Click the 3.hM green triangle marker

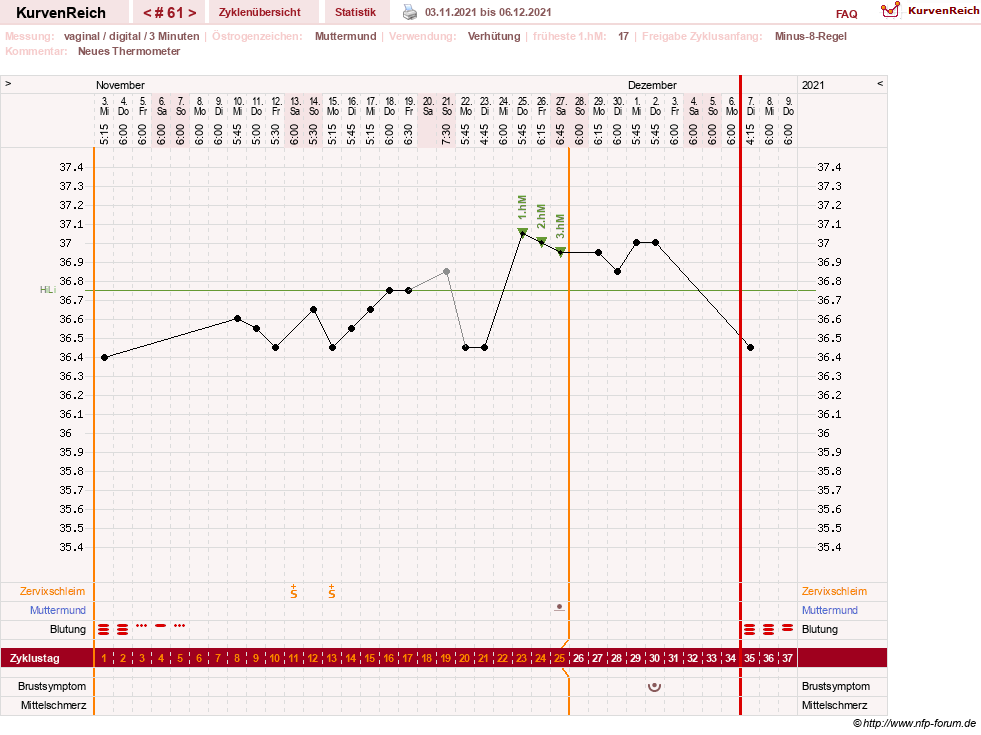coord(561,252)
